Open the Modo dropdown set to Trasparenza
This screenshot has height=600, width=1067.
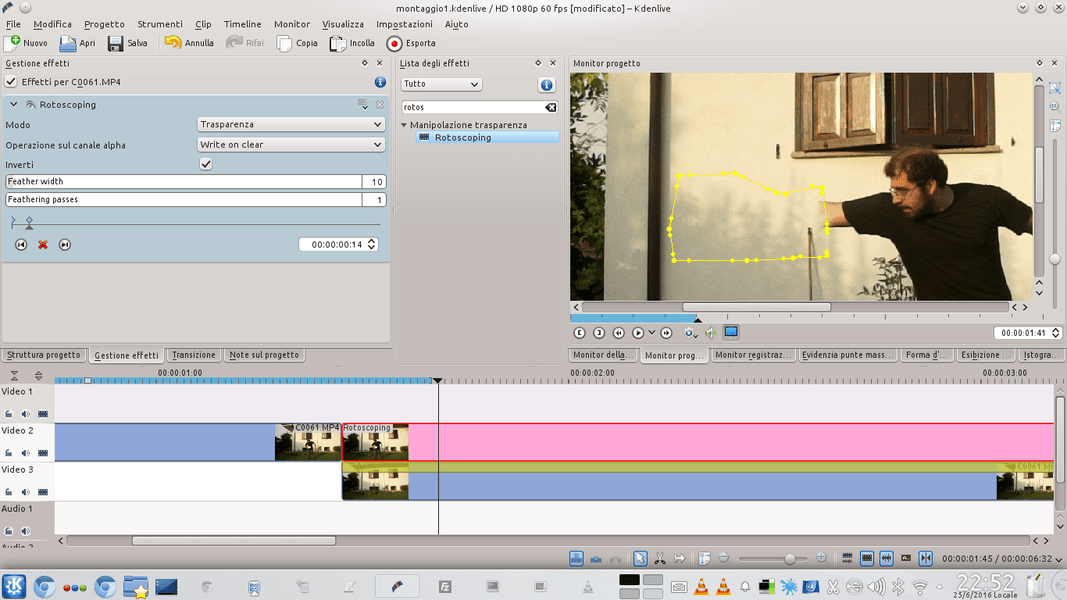(290, 124)
